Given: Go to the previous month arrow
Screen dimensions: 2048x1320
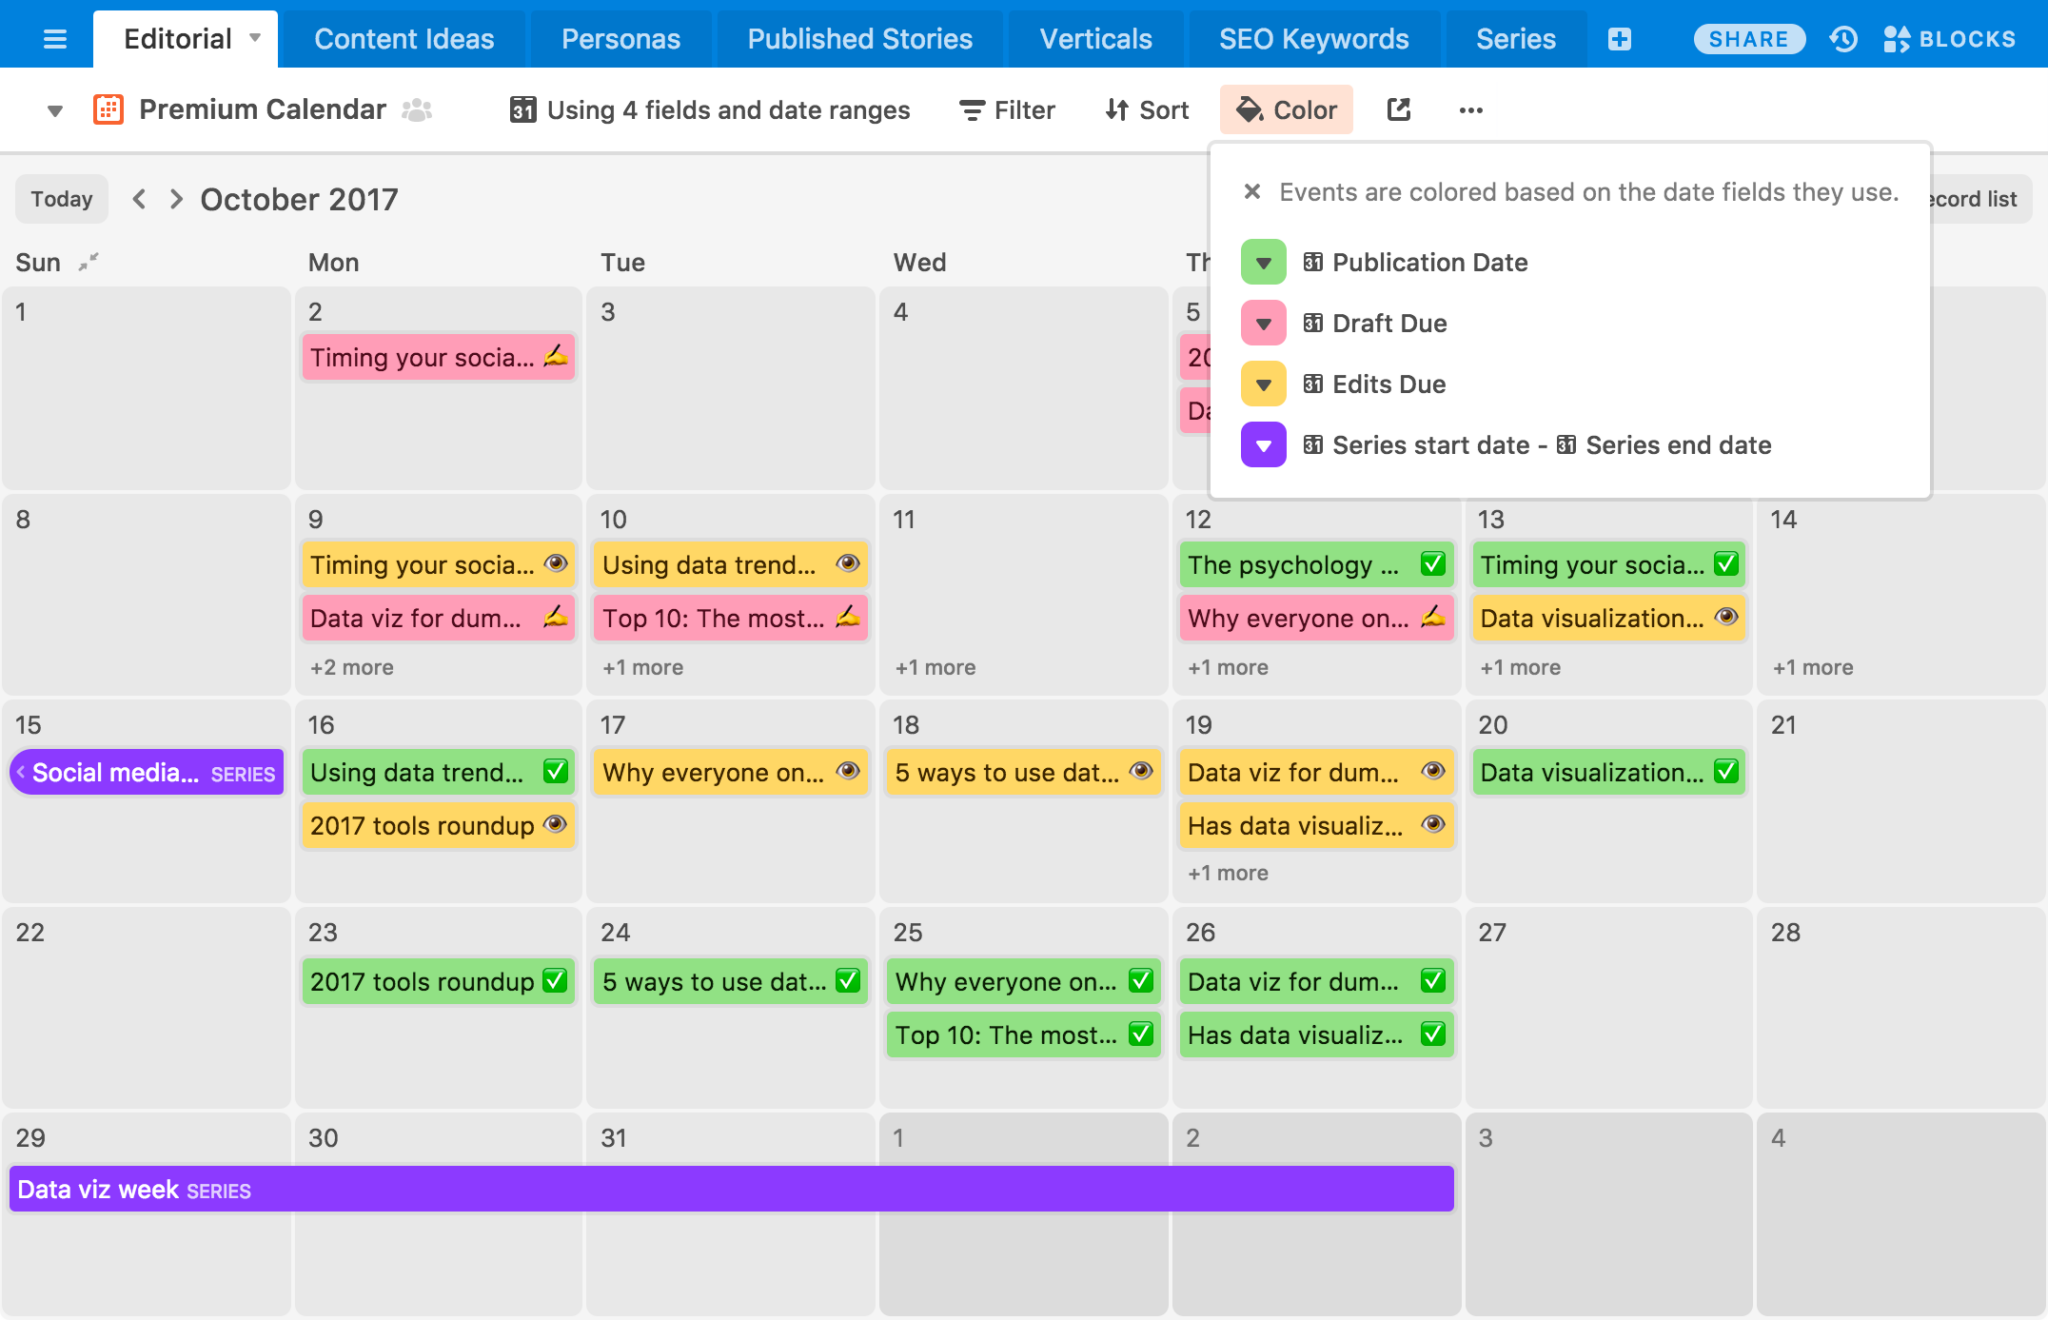Looking at the screenshot, I should [140, 199].
